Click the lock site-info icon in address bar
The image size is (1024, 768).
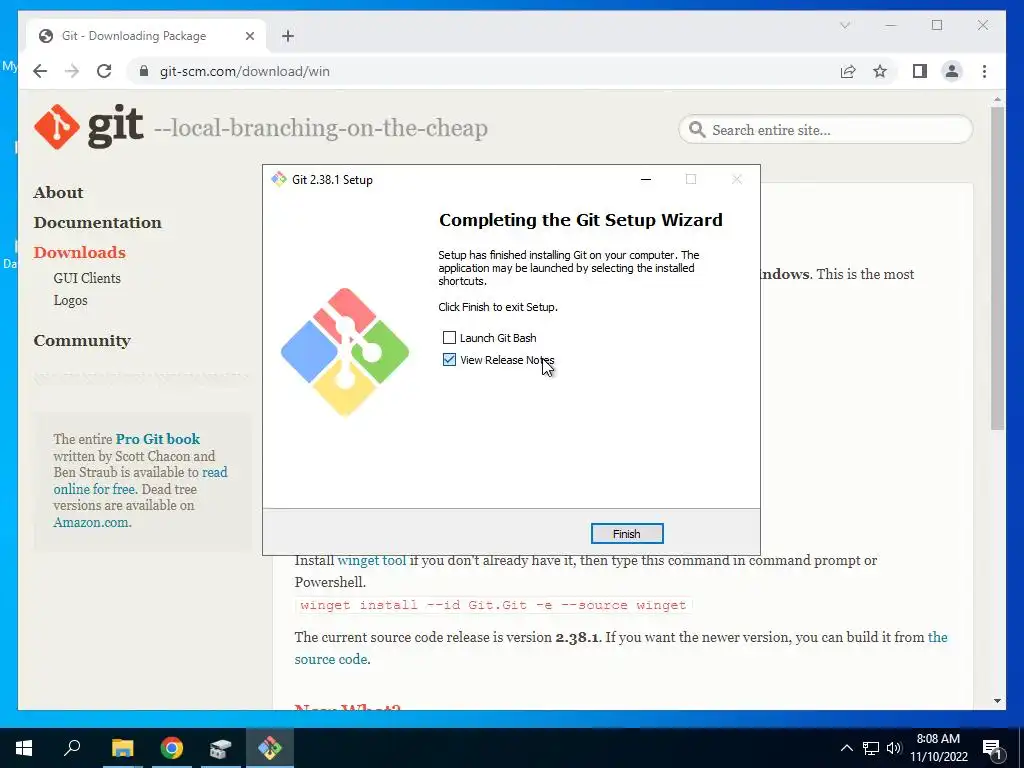(144, 71)
